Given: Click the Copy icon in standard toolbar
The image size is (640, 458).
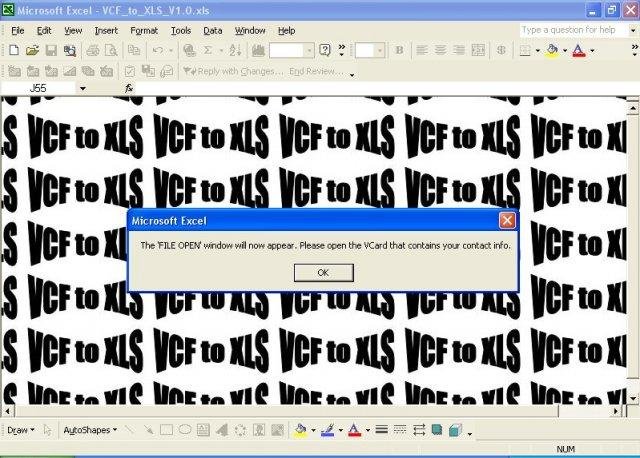Looking at the screenshot, I should point(133,50).
